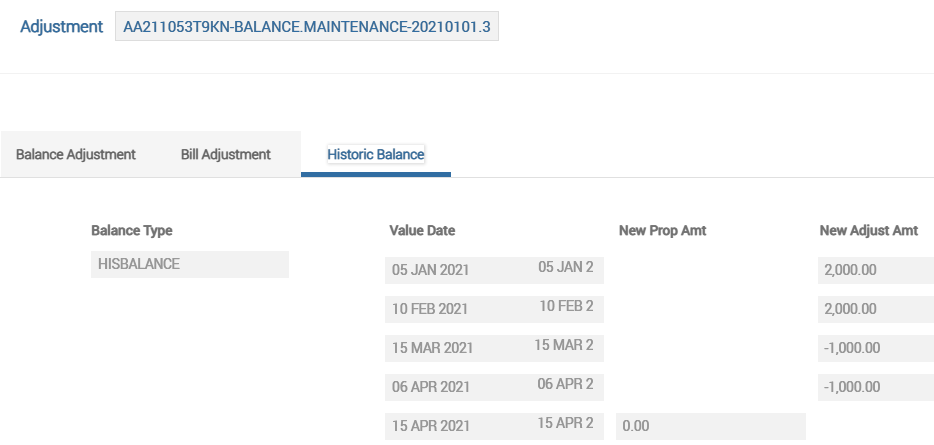Open the Bill Adjustment tab
This screenshot has height=445, width=934.
[x=226, y=155]
